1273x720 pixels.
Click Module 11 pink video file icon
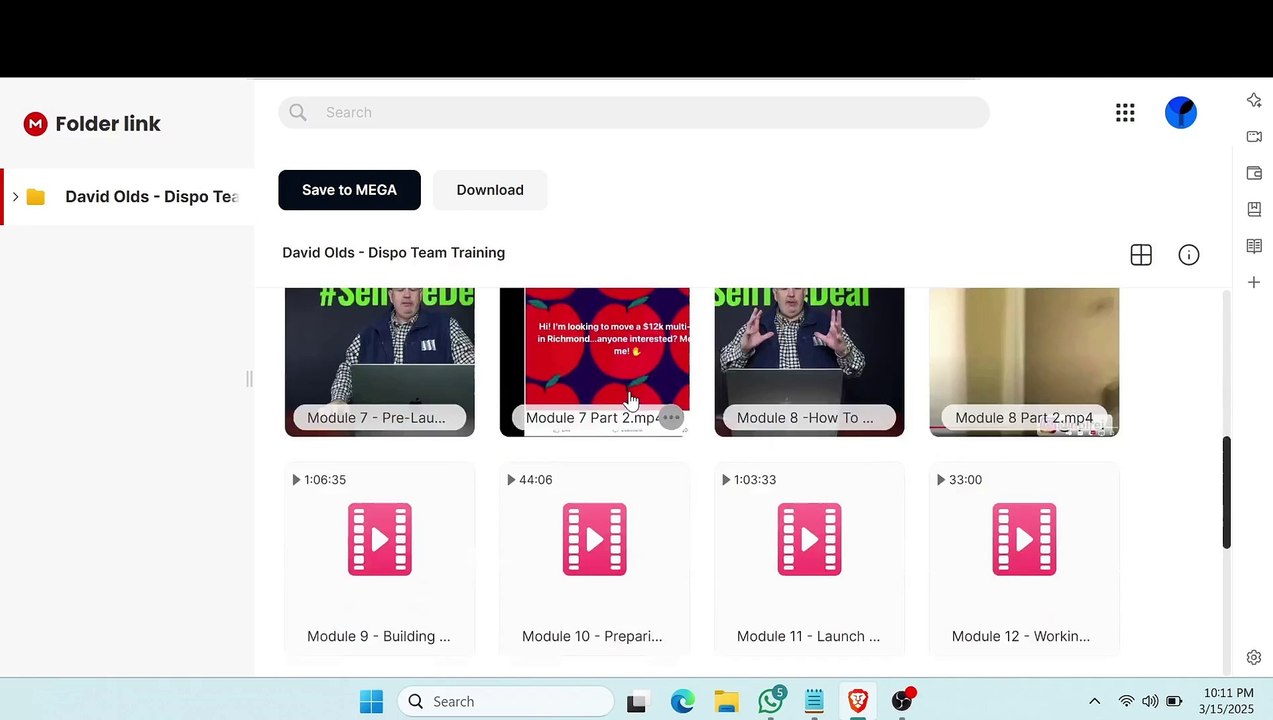(810, 539)
